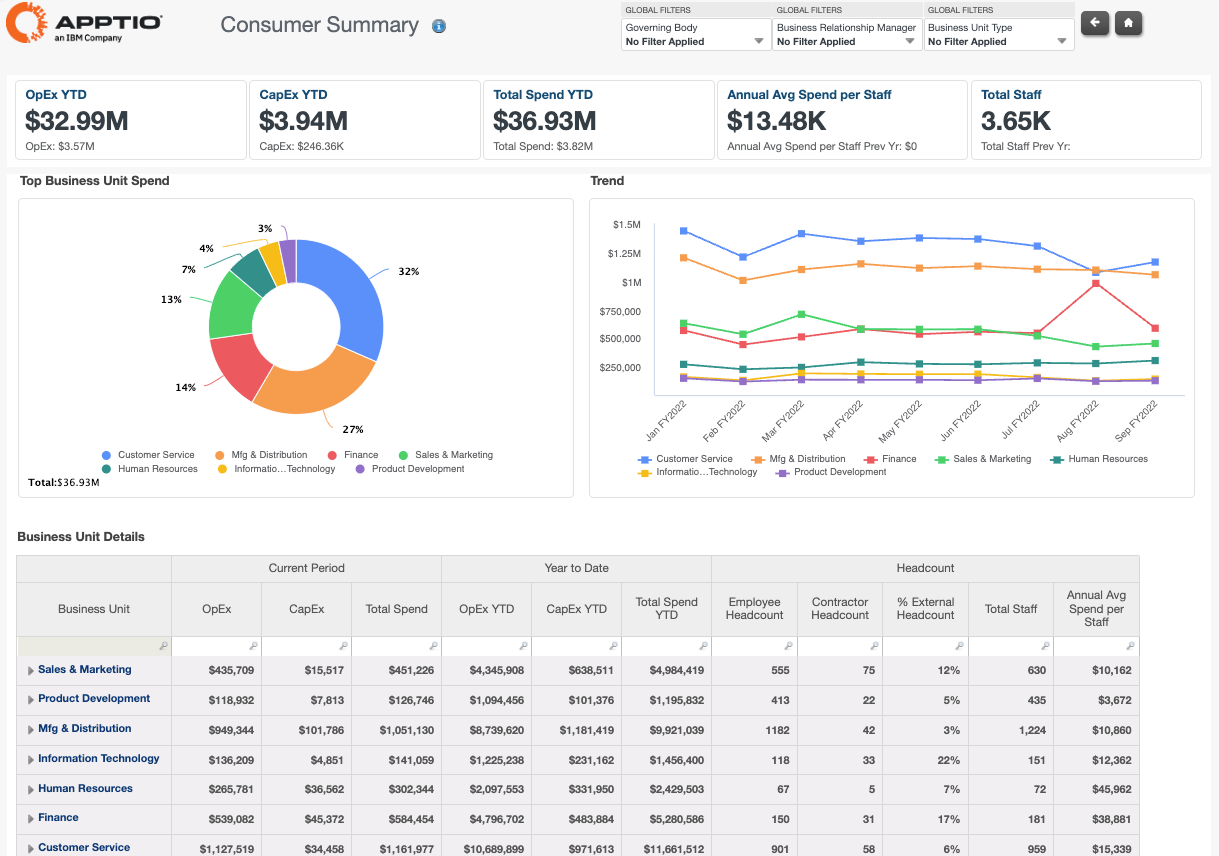The width and height of the screenshot is (1219, 856).
Task: Click the Apptio logo
Action: click(84, 24)
